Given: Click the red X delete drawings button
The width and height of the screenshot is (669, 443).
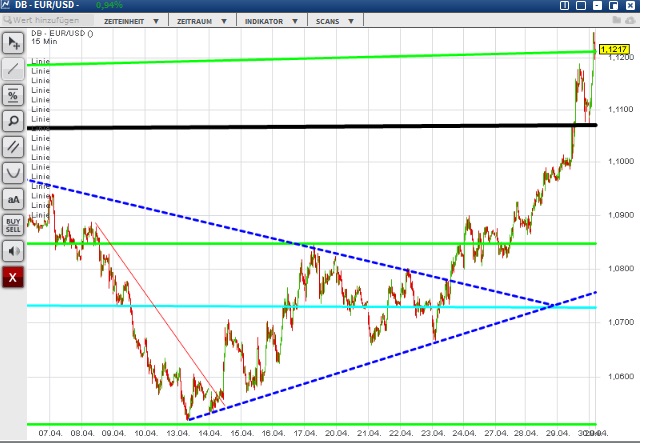Looking at the screenshot, I should (13, 277).
